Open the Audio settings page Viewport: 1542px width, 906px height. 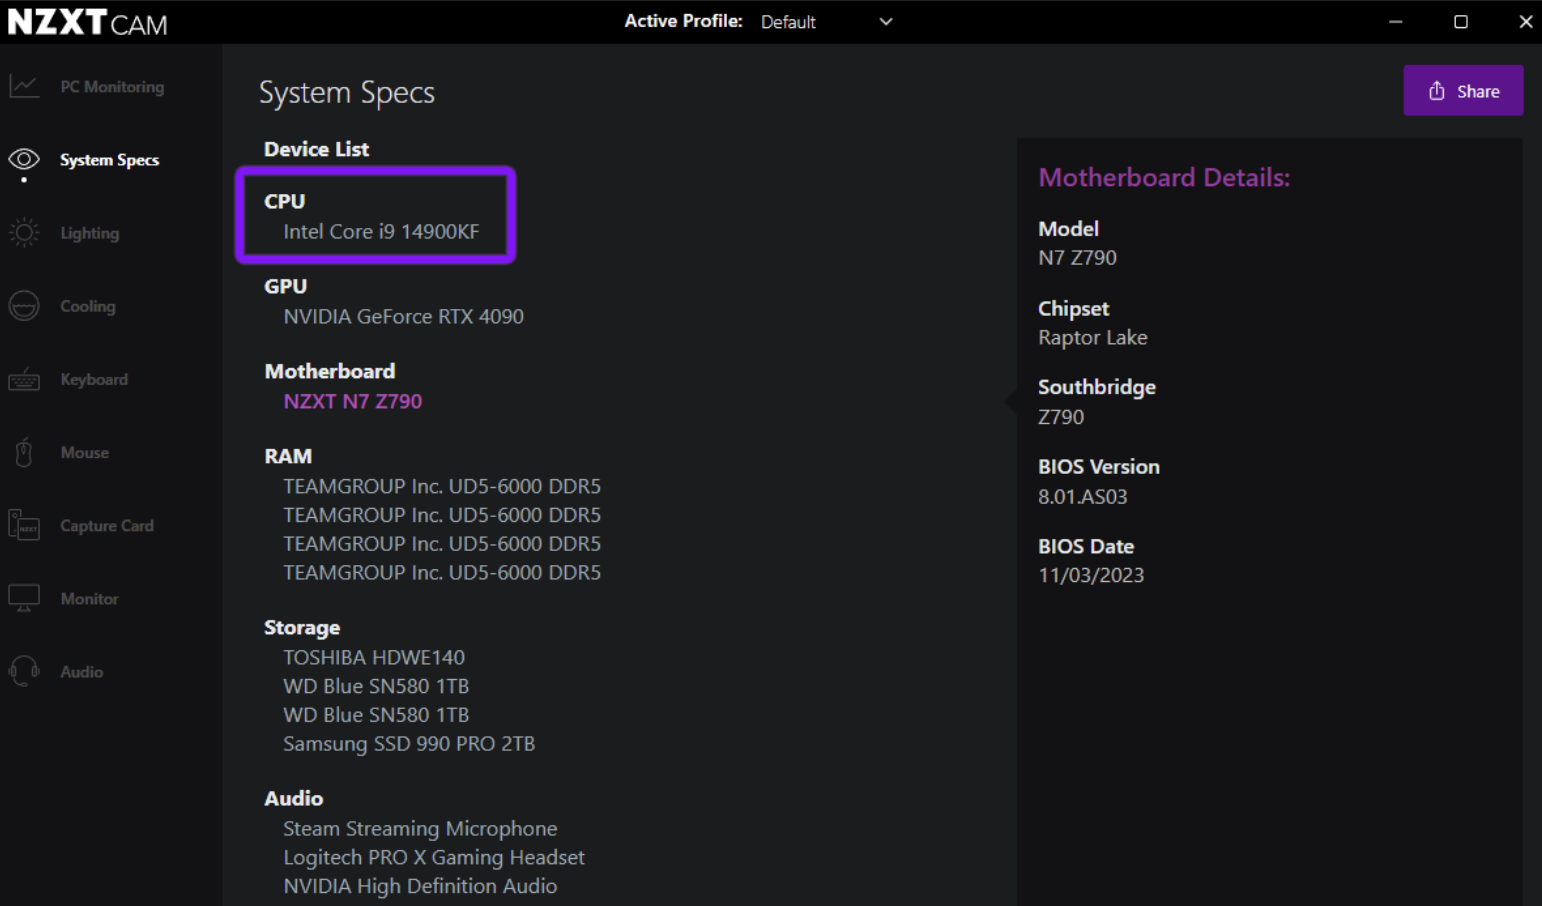(x=82, y=672)
